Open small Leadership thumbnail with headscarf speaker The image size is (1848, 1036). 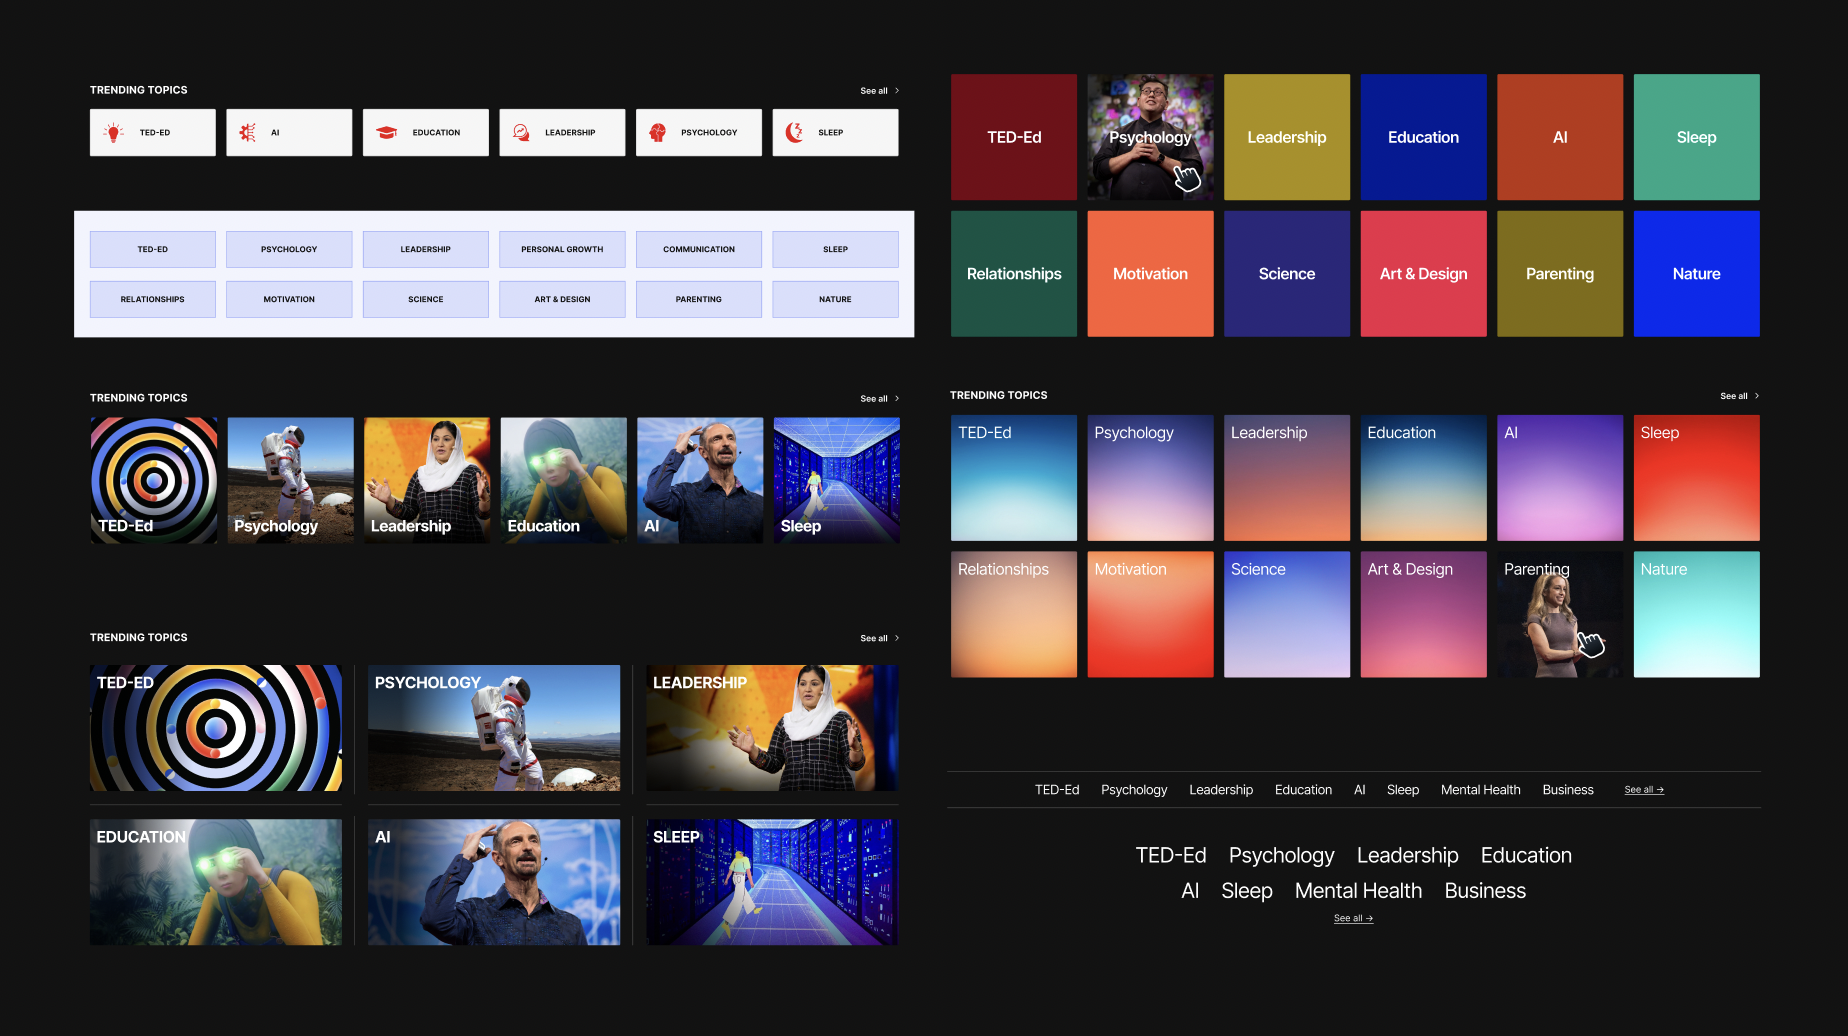tap(427, 480)
